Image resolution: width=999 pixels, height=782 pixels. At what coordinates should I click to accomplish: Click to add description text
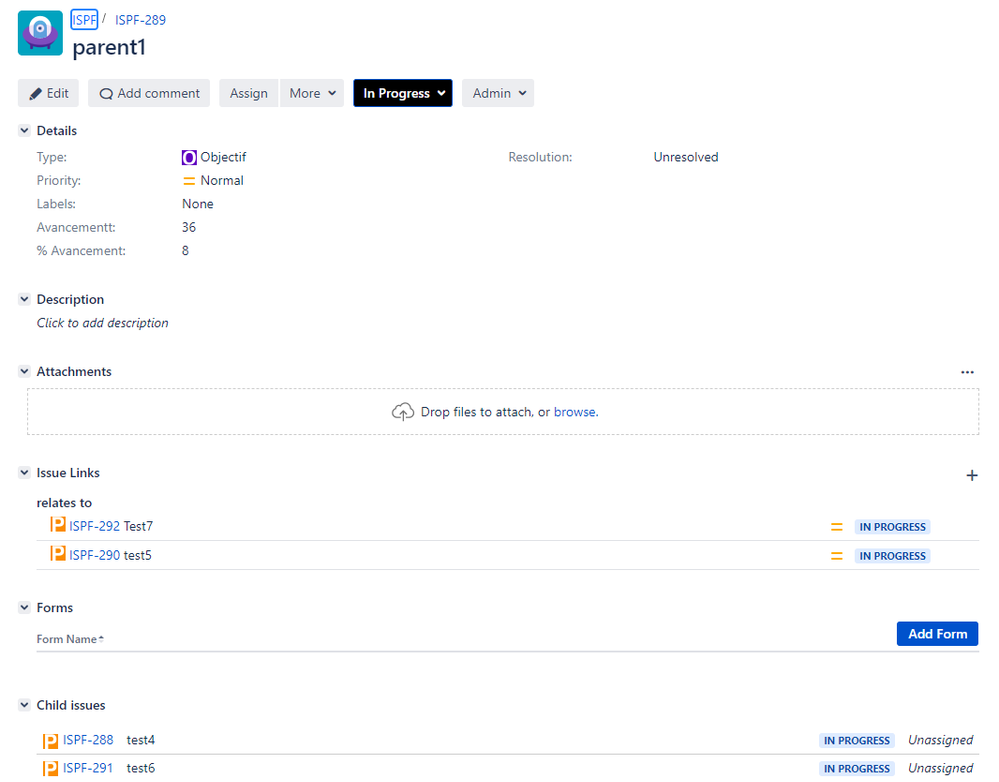point(103,323)
